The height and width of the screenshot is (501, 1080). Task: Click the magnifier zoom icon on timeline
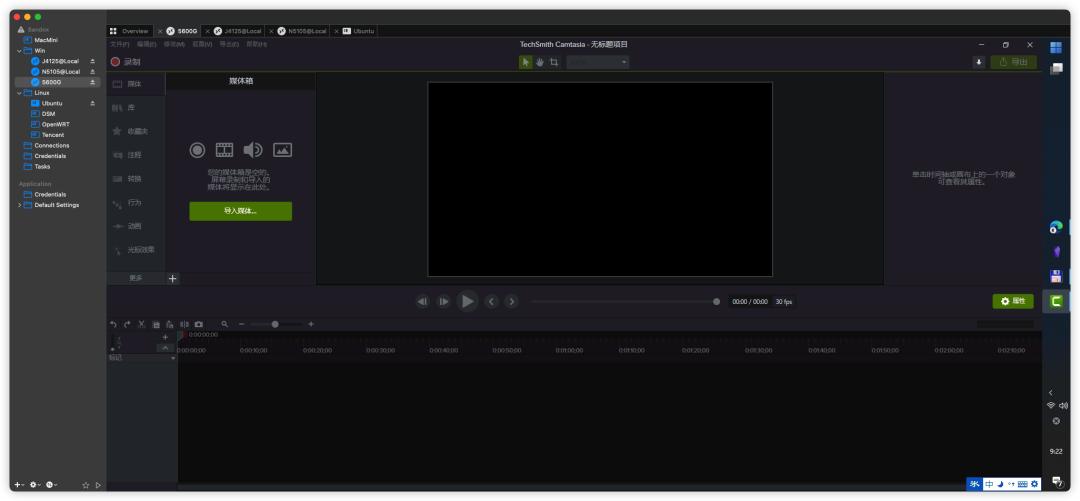tap(225, 324)
